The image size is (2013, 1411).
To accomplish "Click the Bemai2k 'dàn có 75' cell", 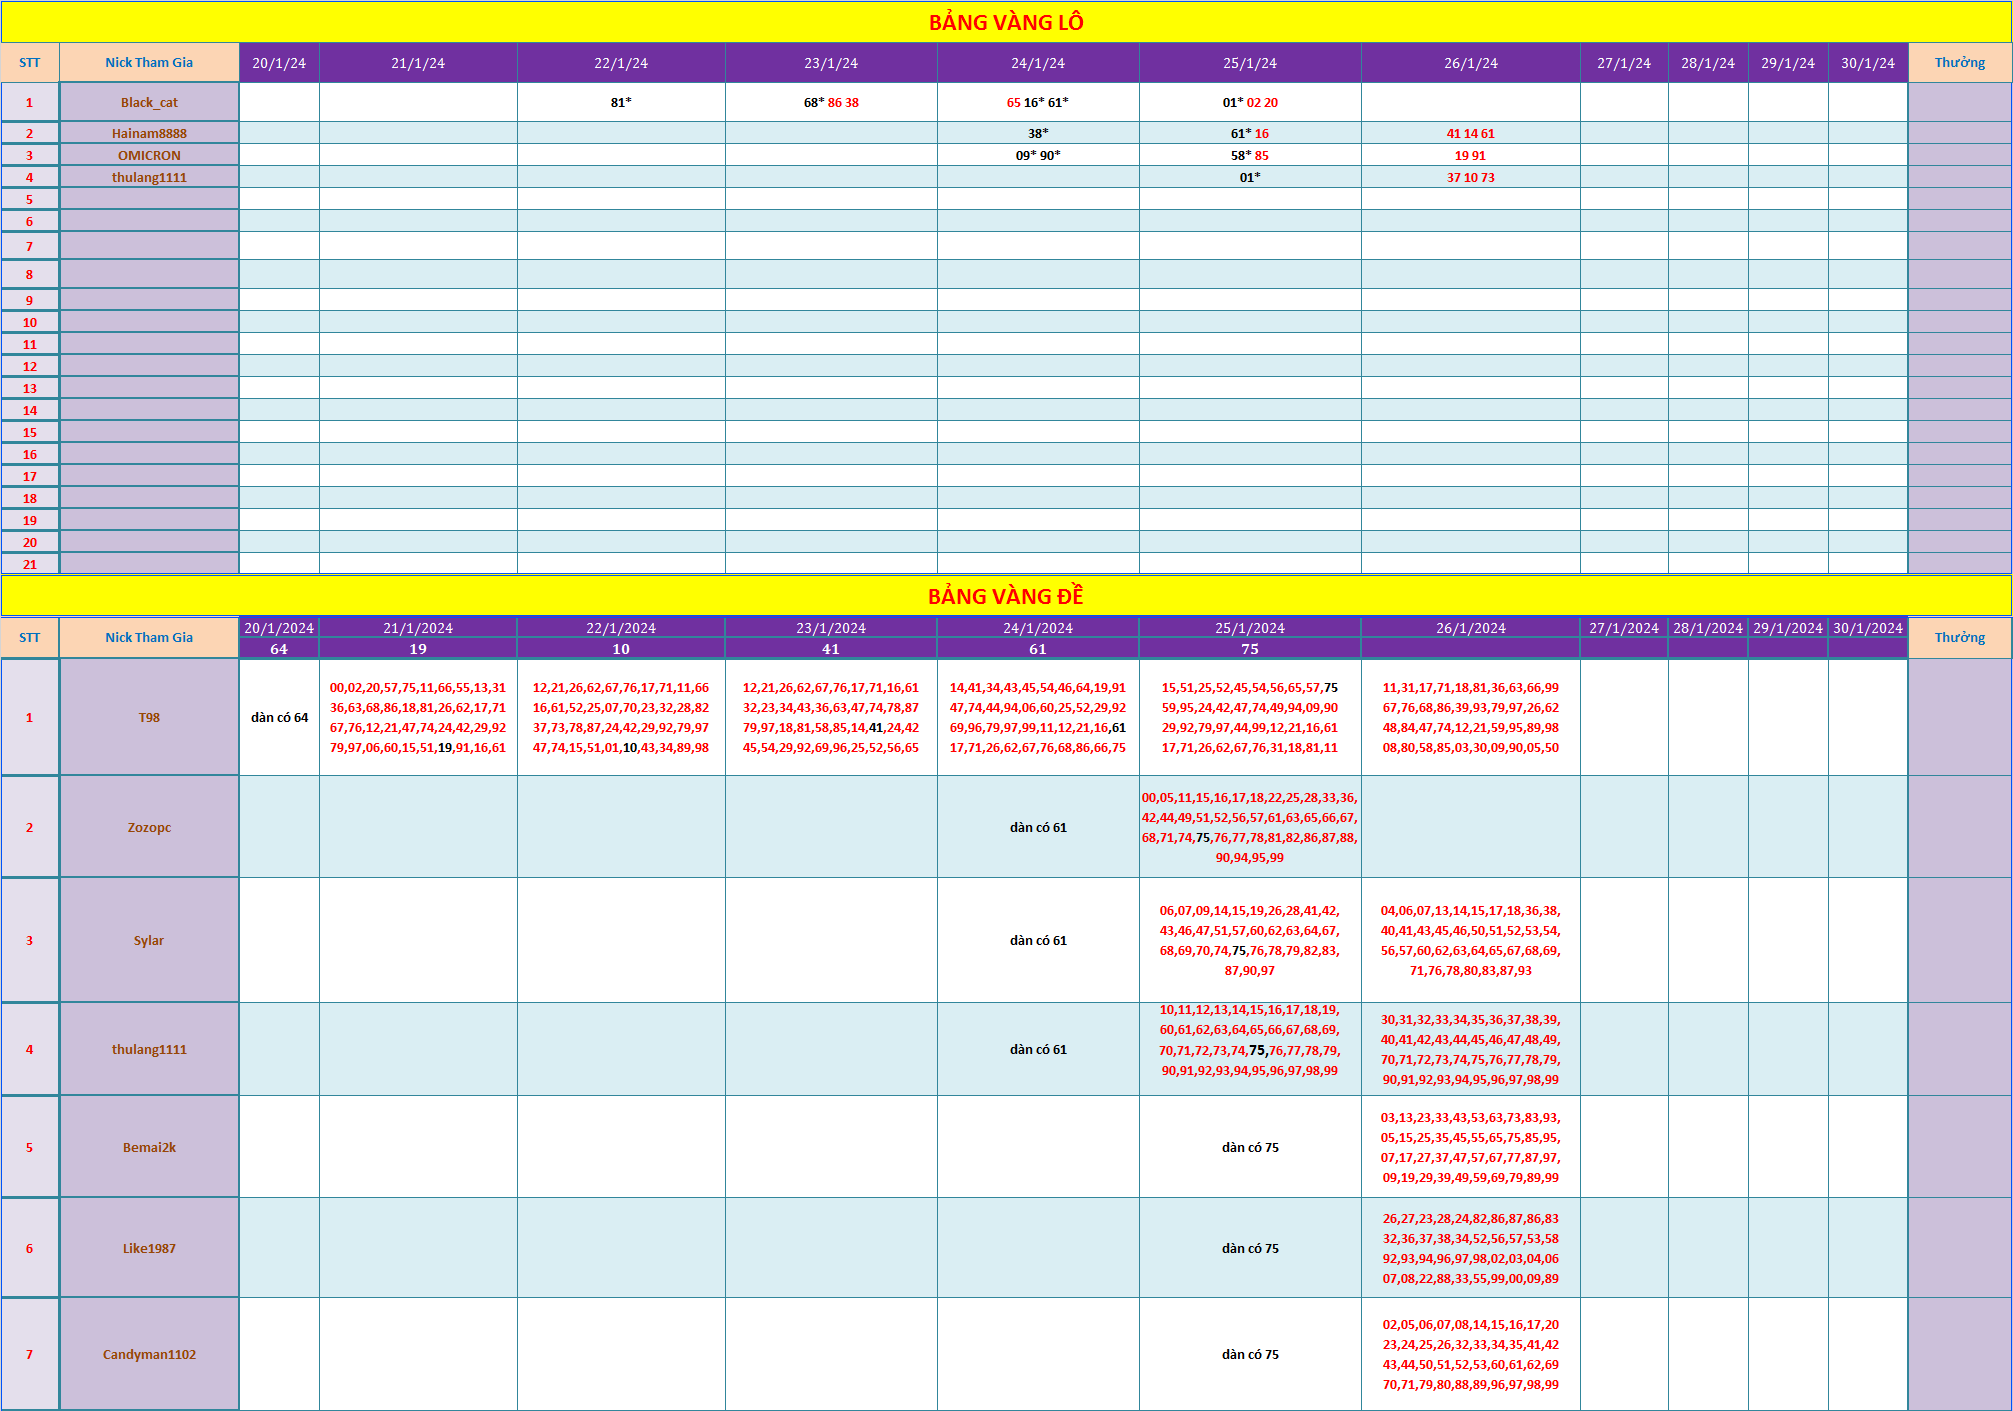I will [x=1250, y=1147].
